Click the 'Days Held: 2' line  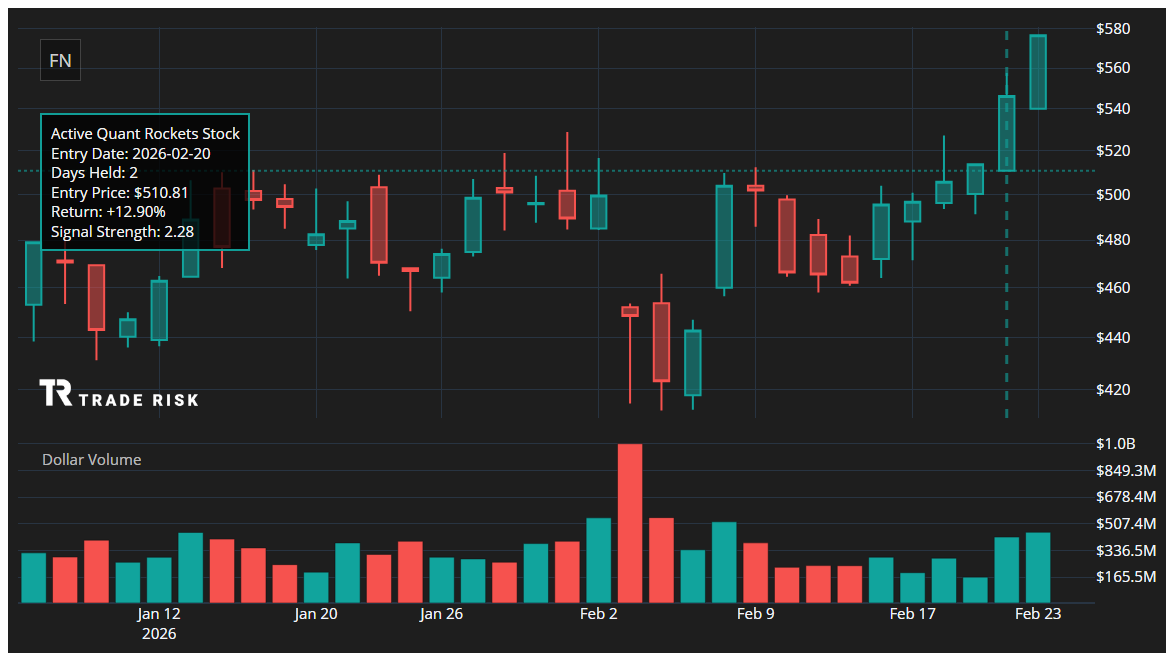(x=94, y=173)
